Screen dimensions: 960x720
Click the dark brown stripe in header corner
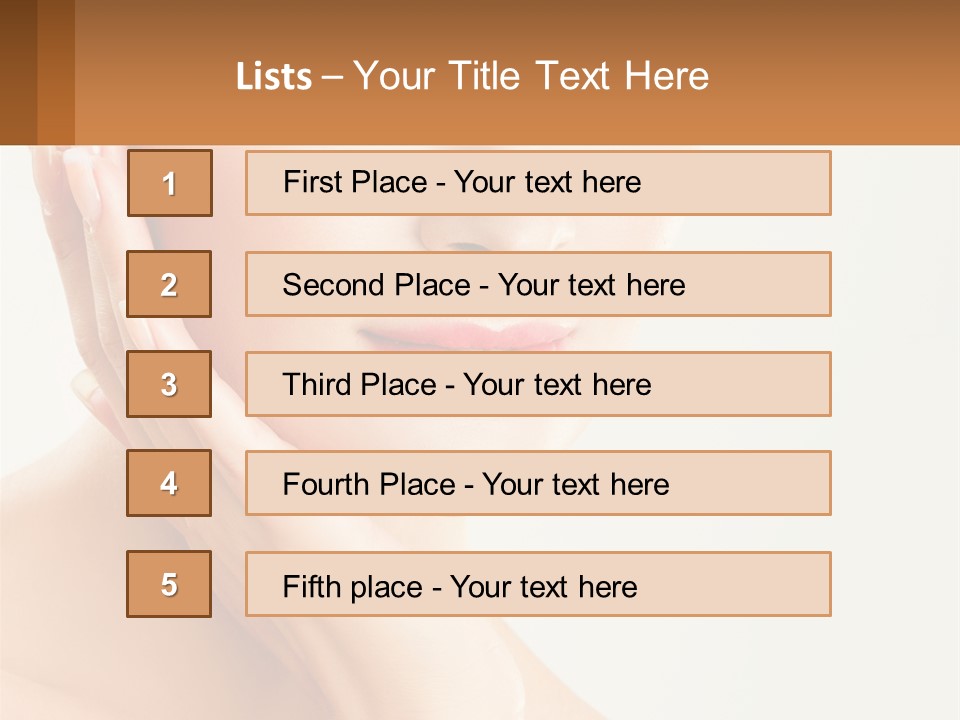coord(18,72)
